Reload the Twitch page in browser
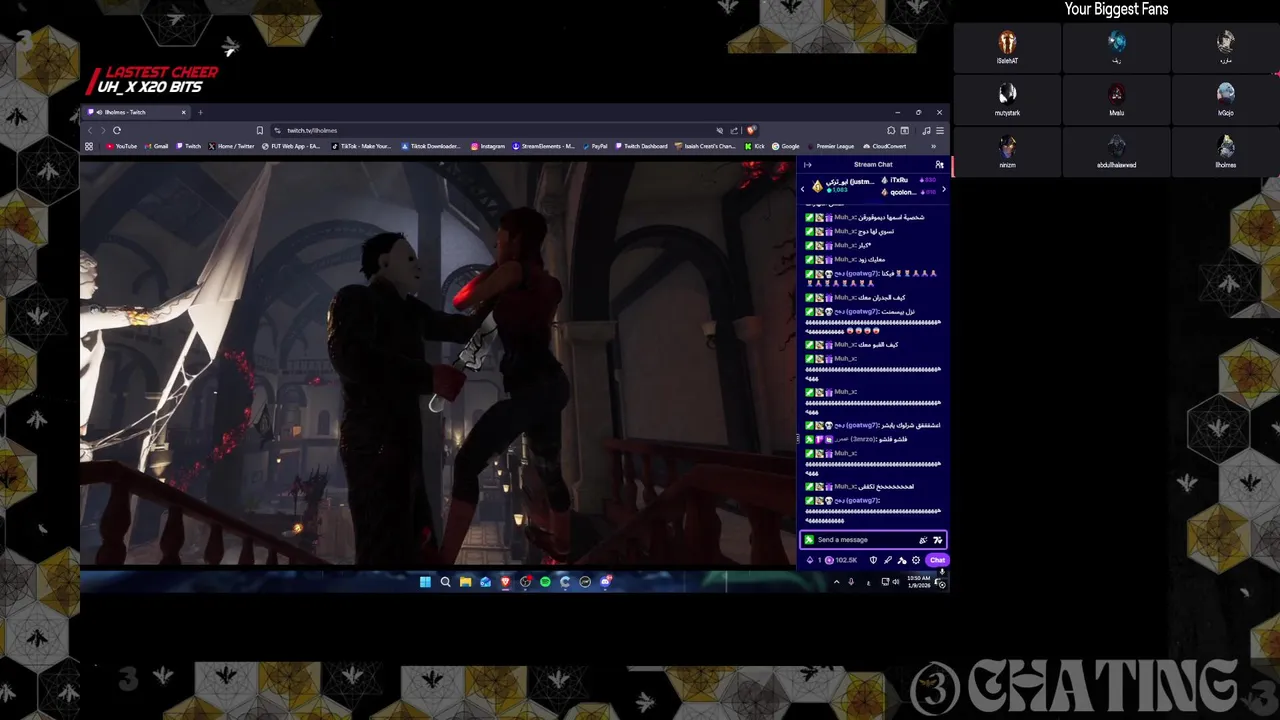This screenshot has height=720, width=1280. [117, 130]
